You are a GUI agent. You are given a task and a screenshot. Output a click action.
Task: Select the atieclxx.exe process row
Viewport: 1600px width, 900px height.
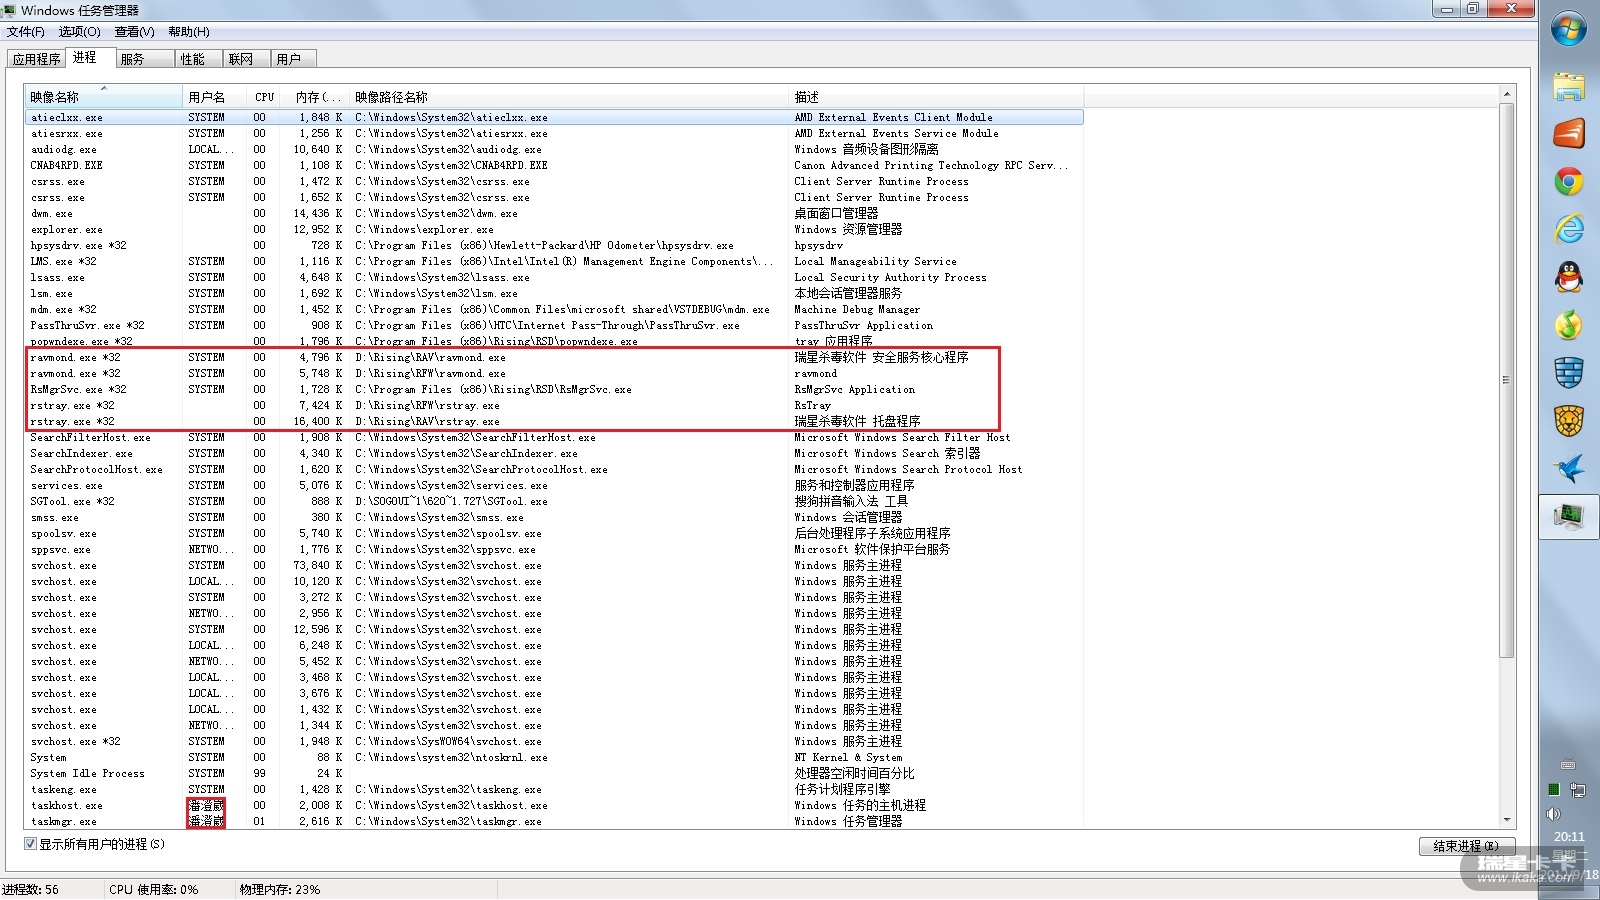click(x=554, y=117)
